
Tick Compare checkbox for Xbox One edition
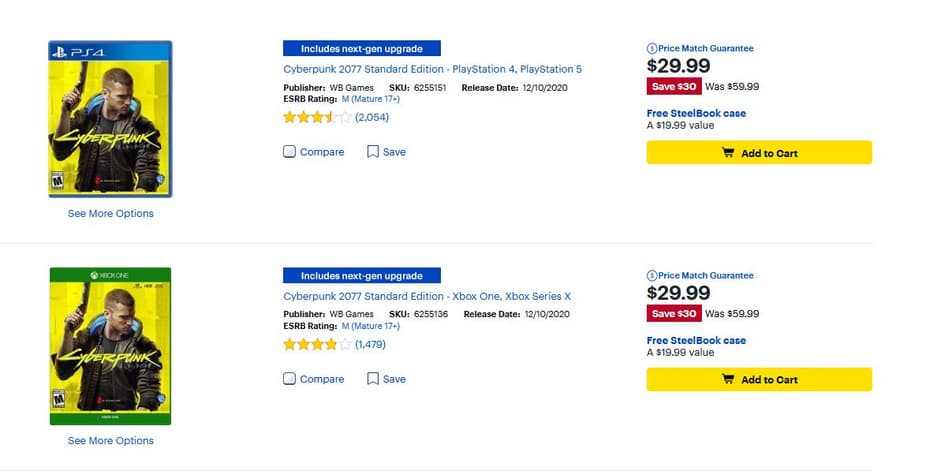(x=290, y=379)
